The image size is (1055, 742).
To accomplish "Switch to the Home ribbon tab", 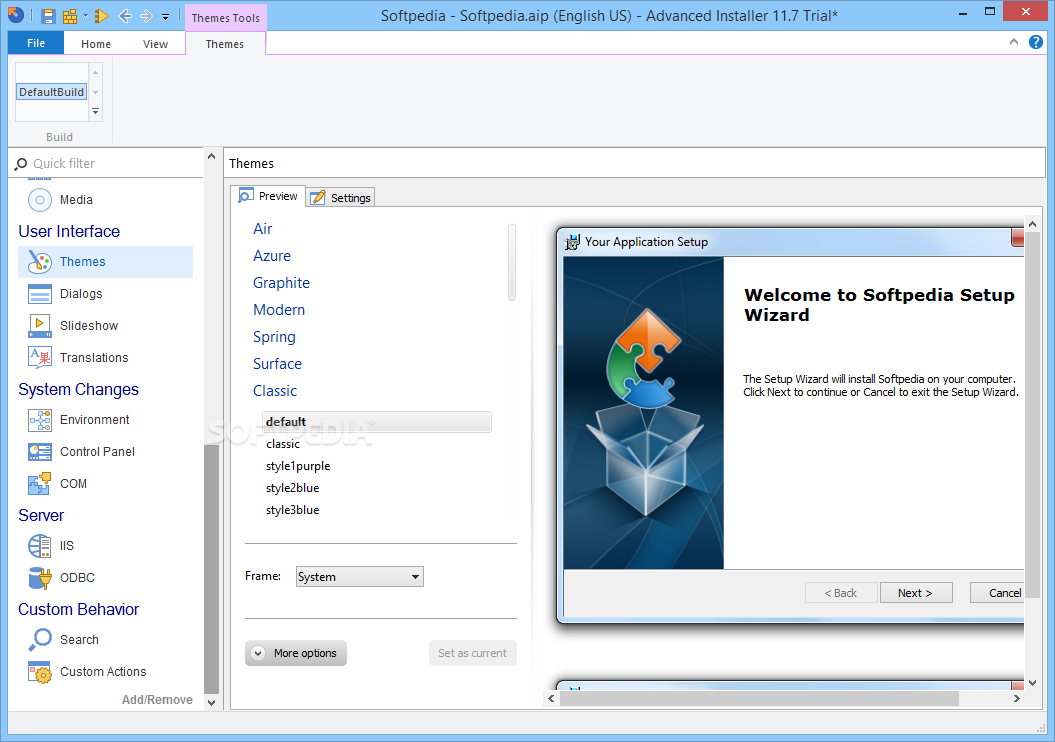I will point(96,44).
